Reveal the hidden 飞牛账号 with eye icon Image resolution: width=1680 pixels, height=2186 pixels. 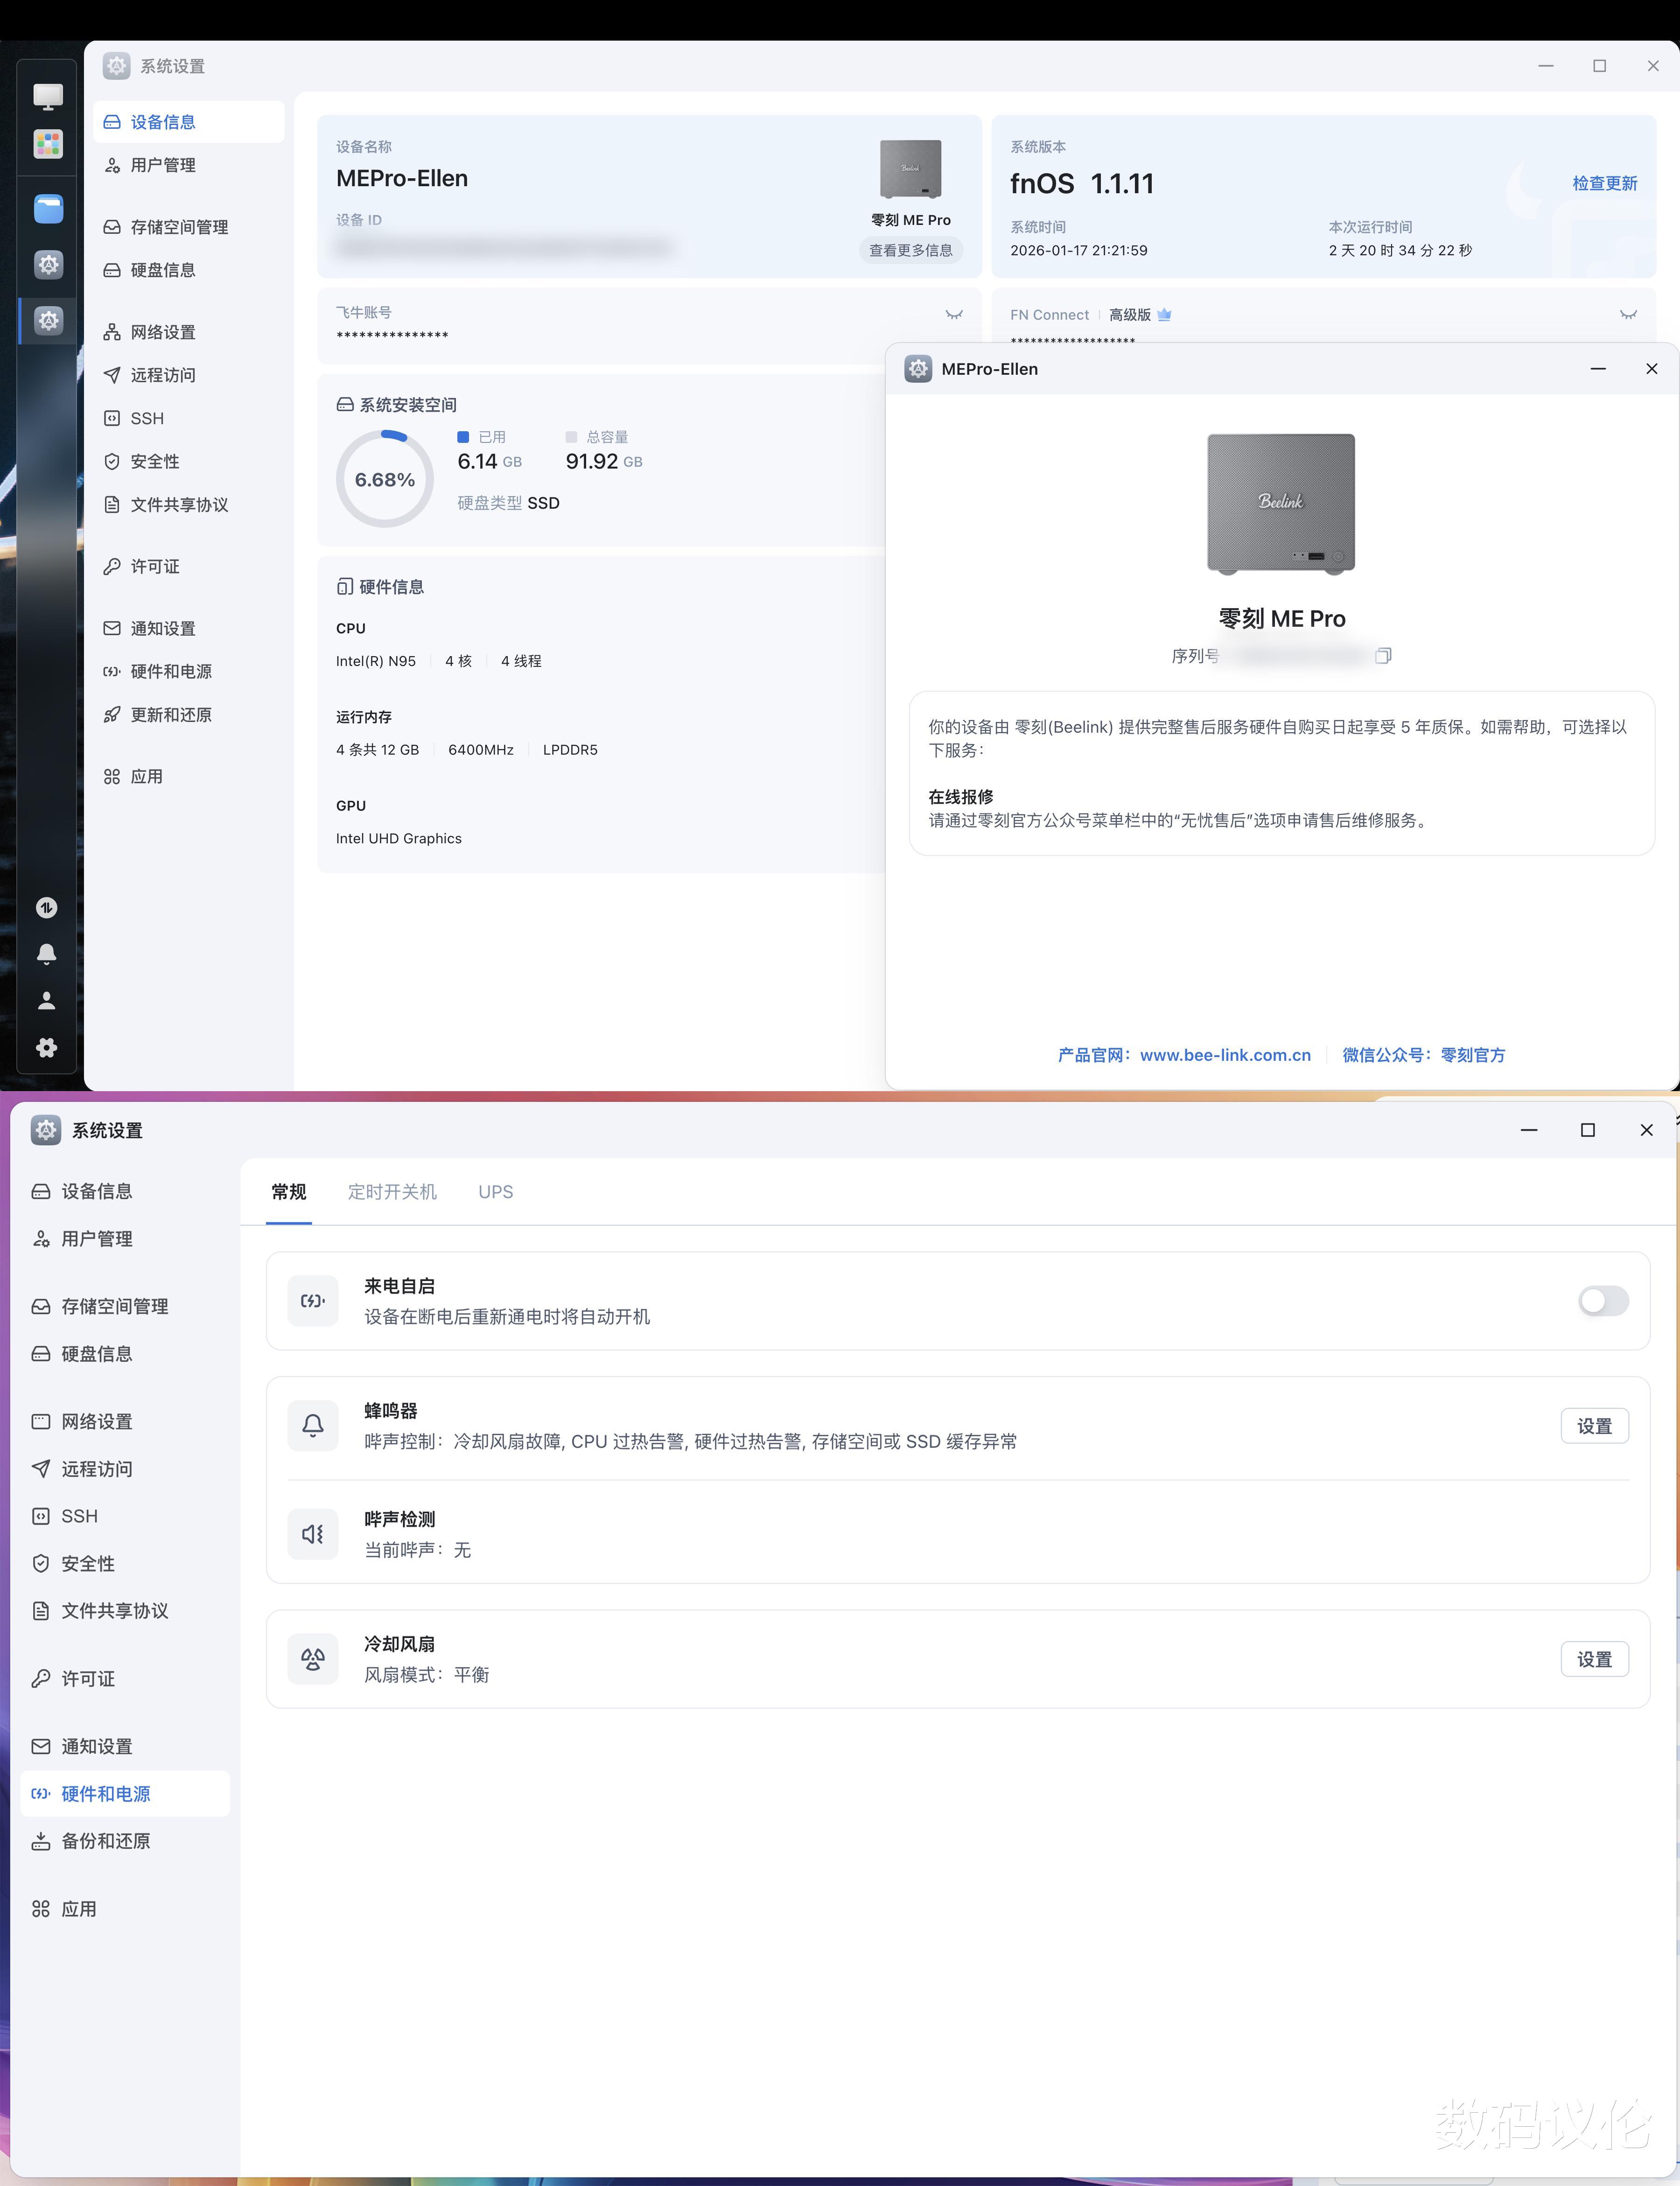(954, 315)
